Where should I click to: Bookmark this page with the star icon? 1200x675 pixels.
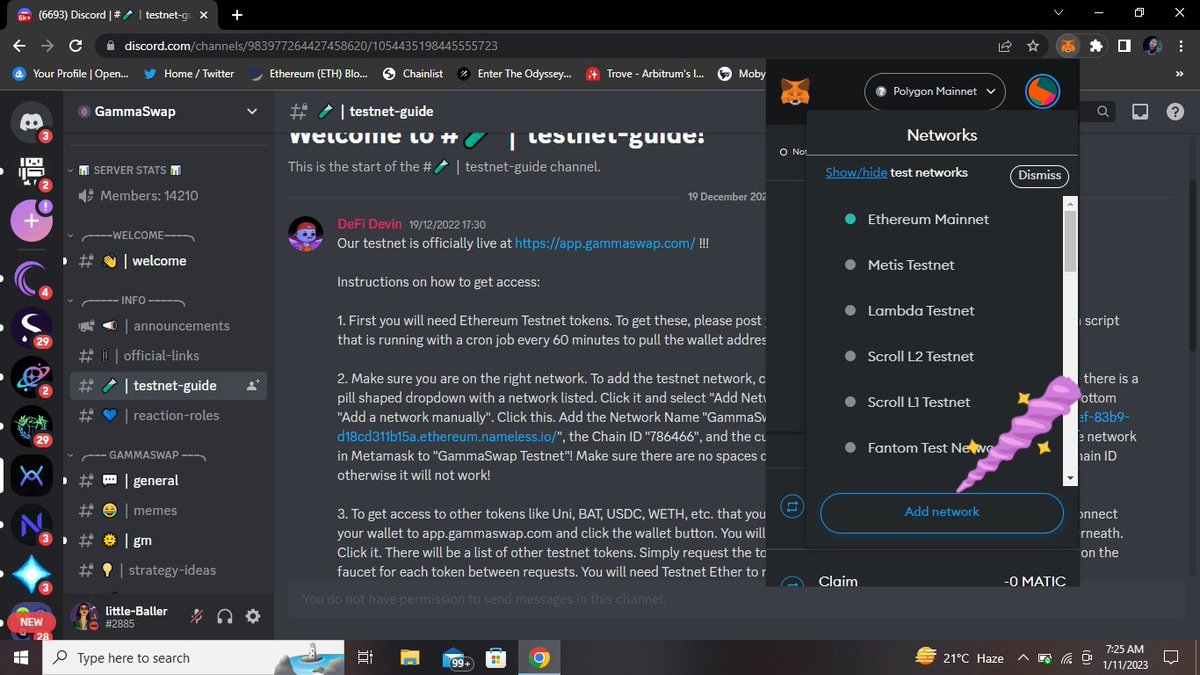pos(1032,46)
